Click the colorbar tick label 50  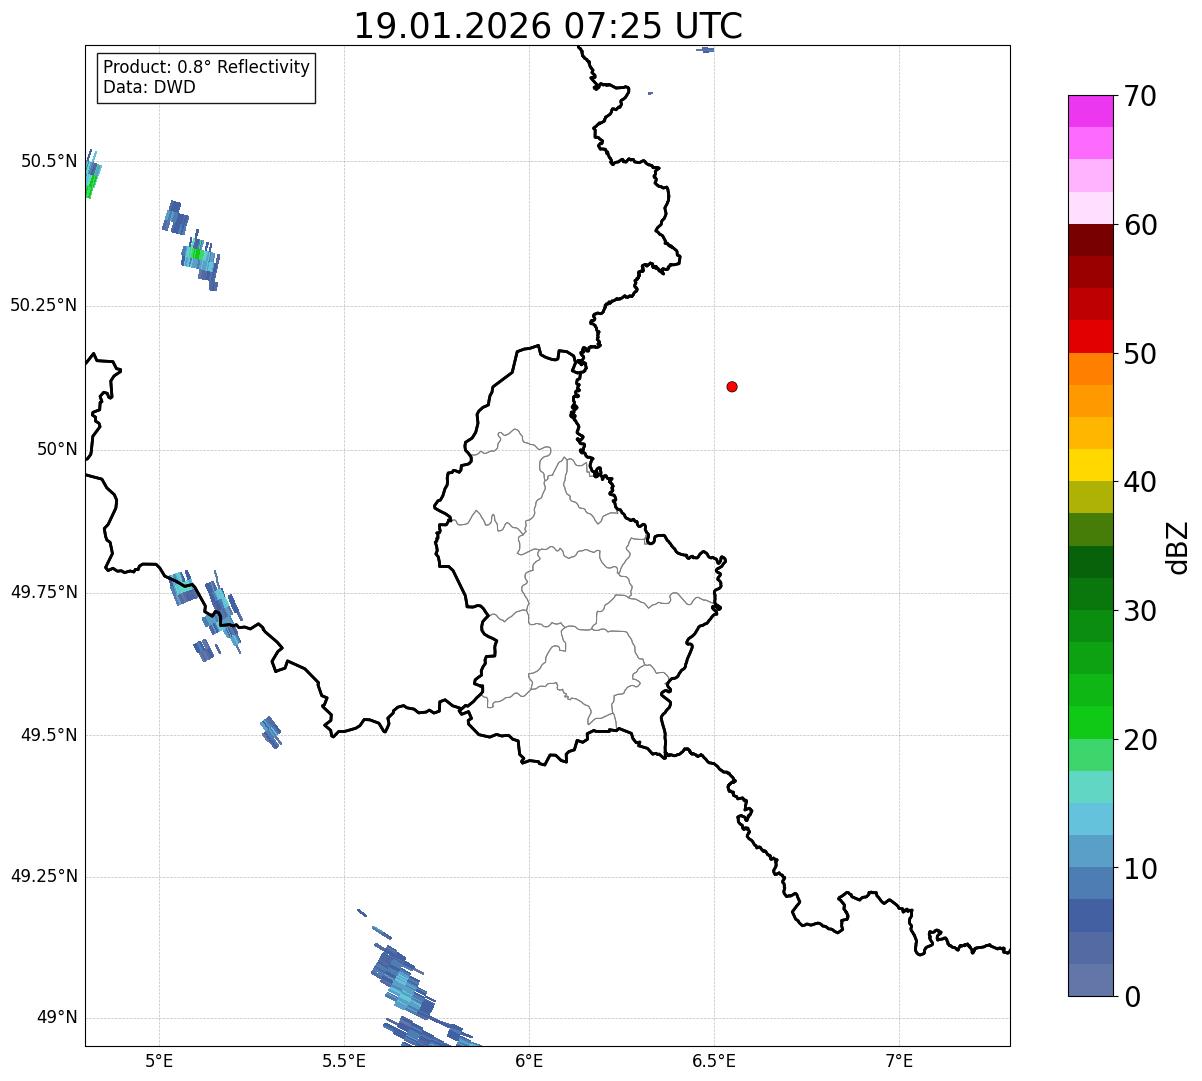point(1140,354)
